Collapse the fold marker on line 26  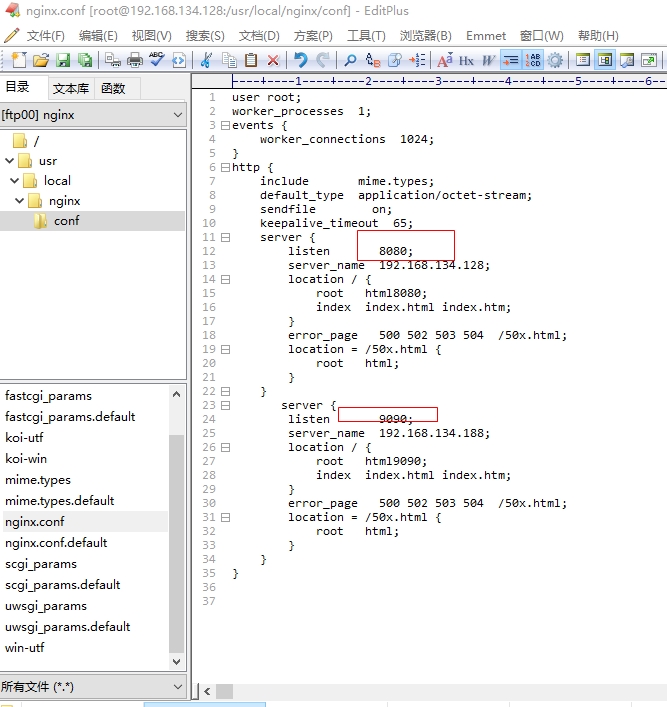225,447
